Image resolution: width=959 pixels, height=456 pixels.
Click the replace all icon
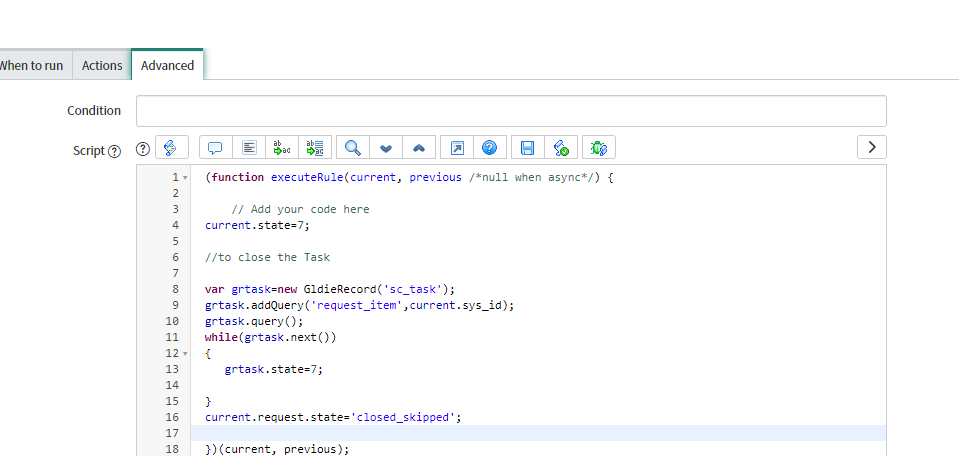(x=315, y=148)
